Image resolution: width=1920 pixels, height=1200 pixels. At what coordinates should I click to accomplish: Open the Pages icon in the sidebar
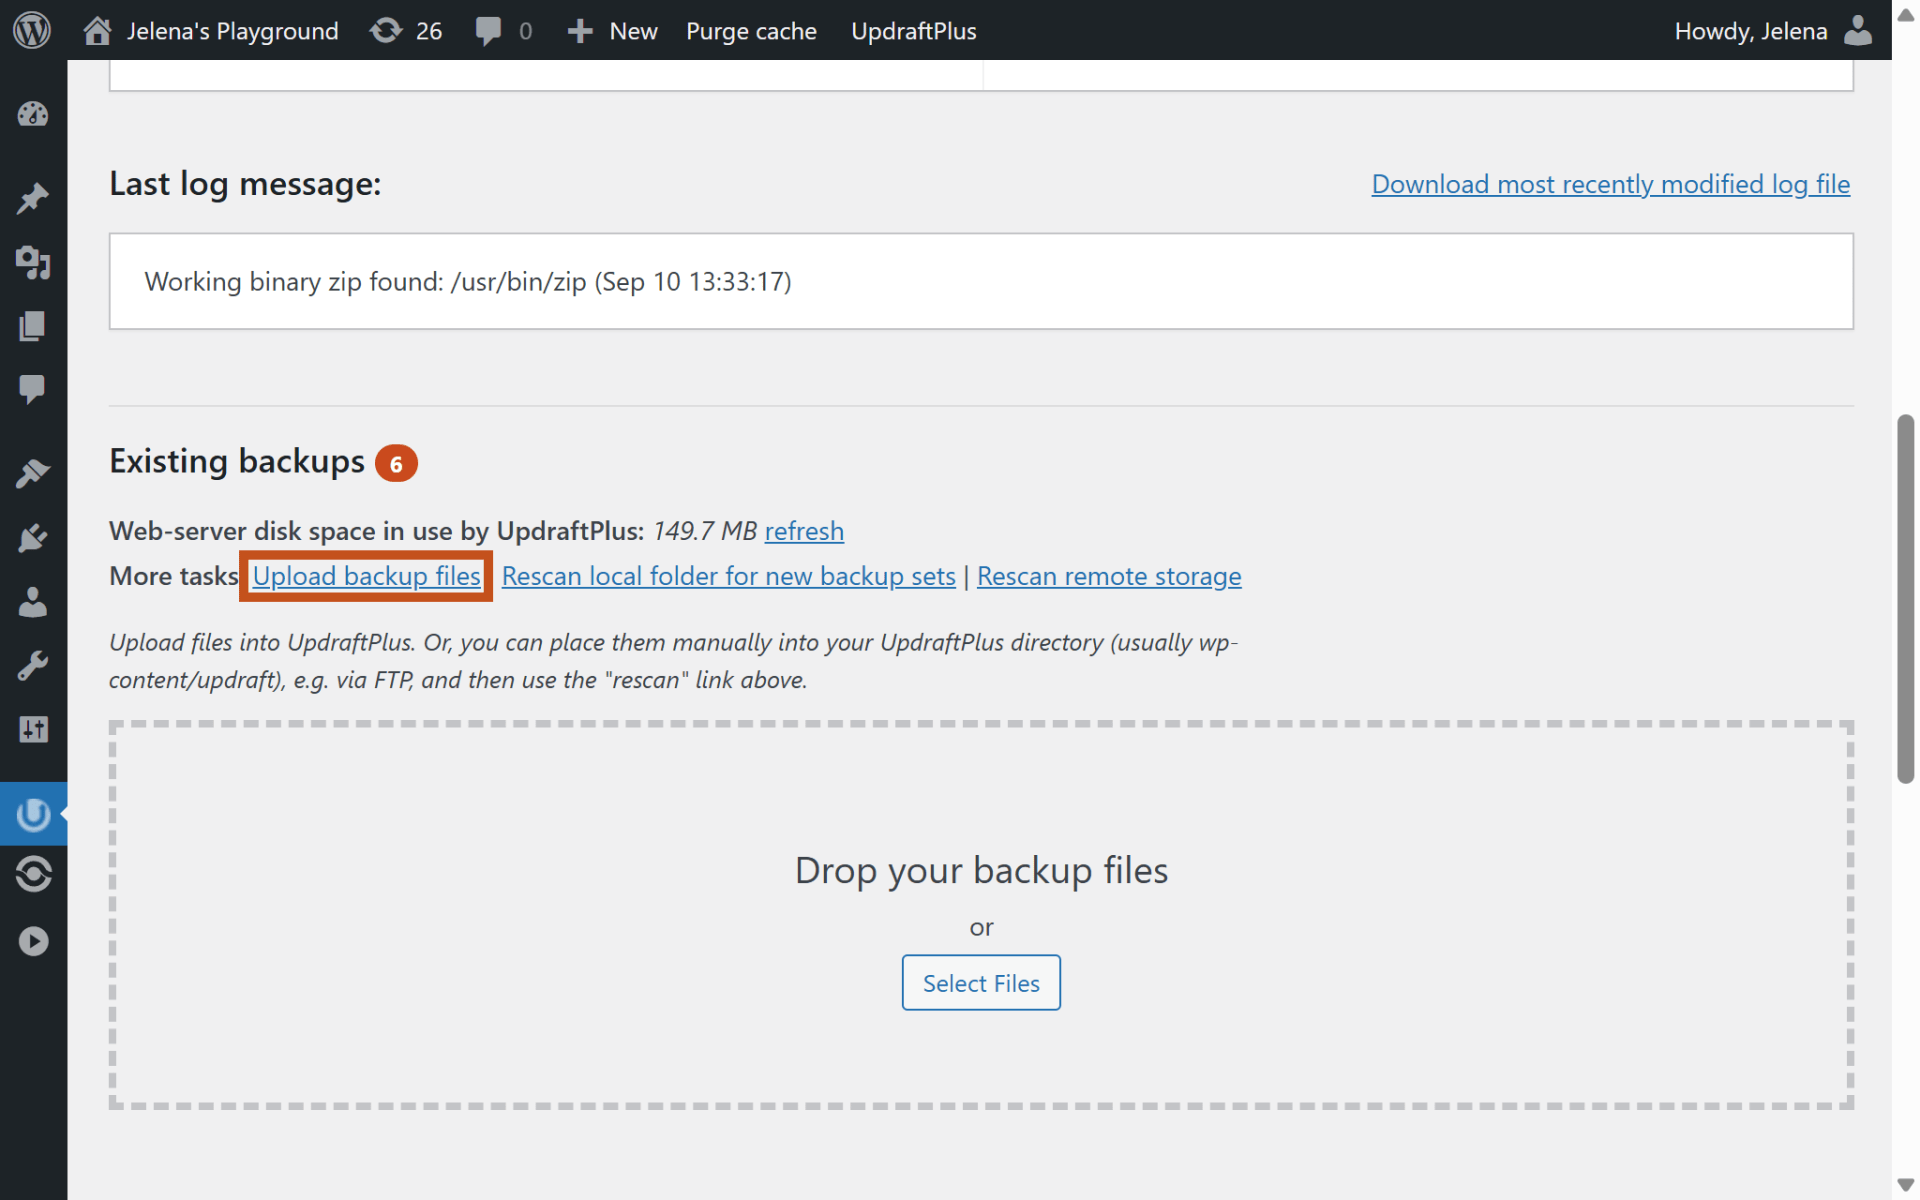[x=33, y=326]
